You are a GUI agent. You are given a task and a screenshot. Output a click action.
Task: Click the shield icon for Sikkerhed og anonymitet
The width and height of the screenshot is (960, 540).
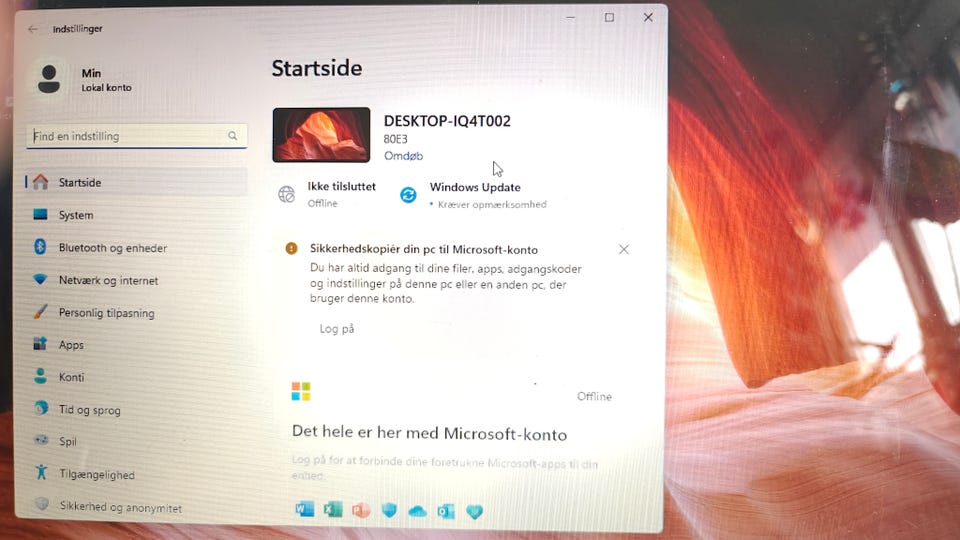(42, 504)
